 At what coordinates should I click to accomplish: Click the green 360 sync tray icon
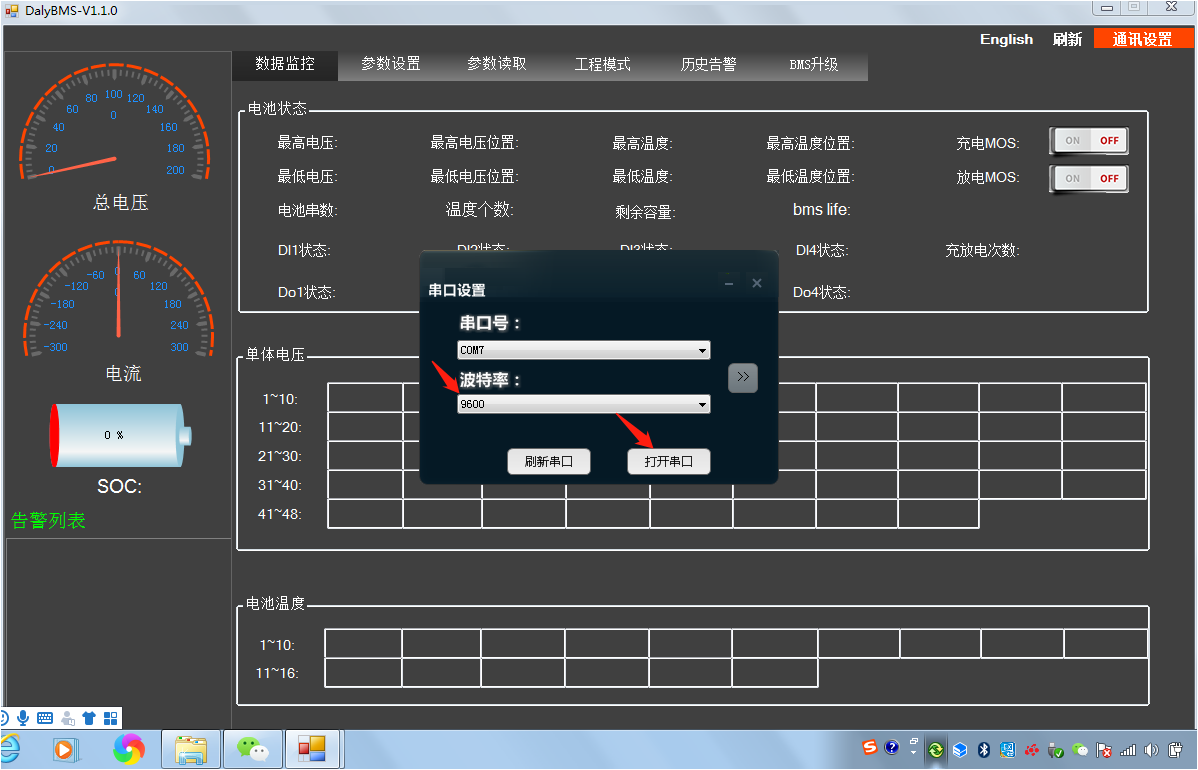pyautogui.click(x=936, y=750)
